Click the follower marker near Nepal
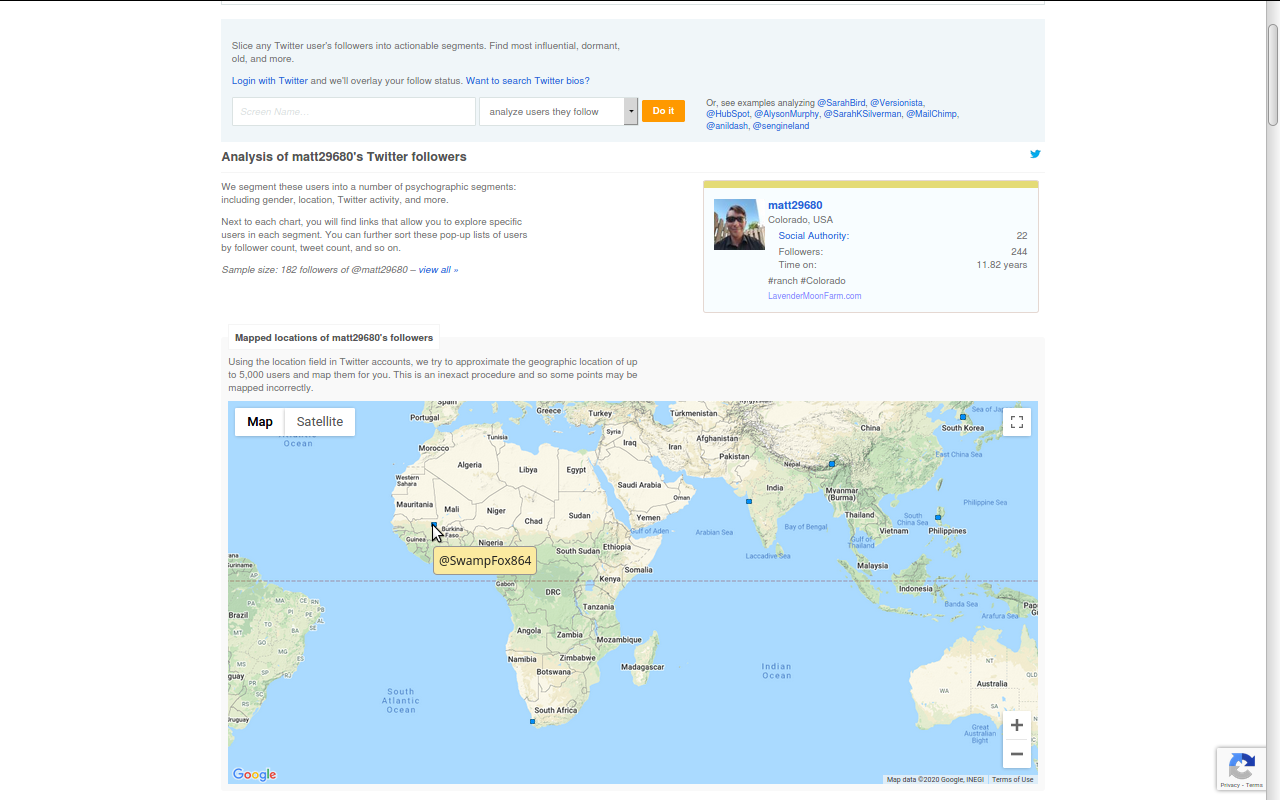This screenshot has width=1280, height=800. (832, 464)
